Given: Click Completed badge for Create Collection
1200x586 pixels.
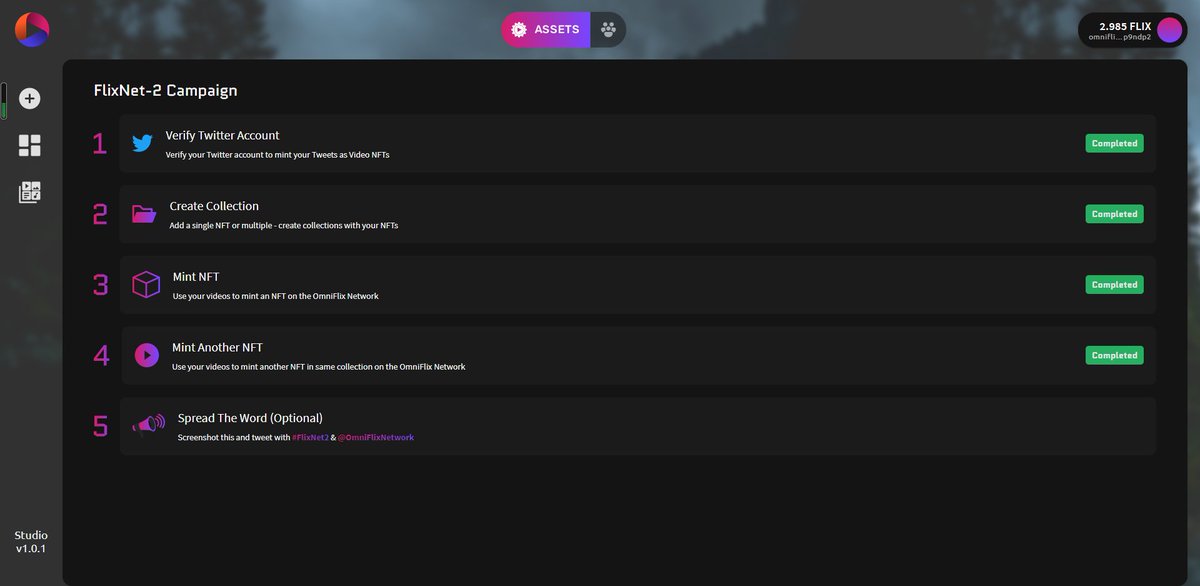Looking at the screenshot, I should coord(1115,214).
